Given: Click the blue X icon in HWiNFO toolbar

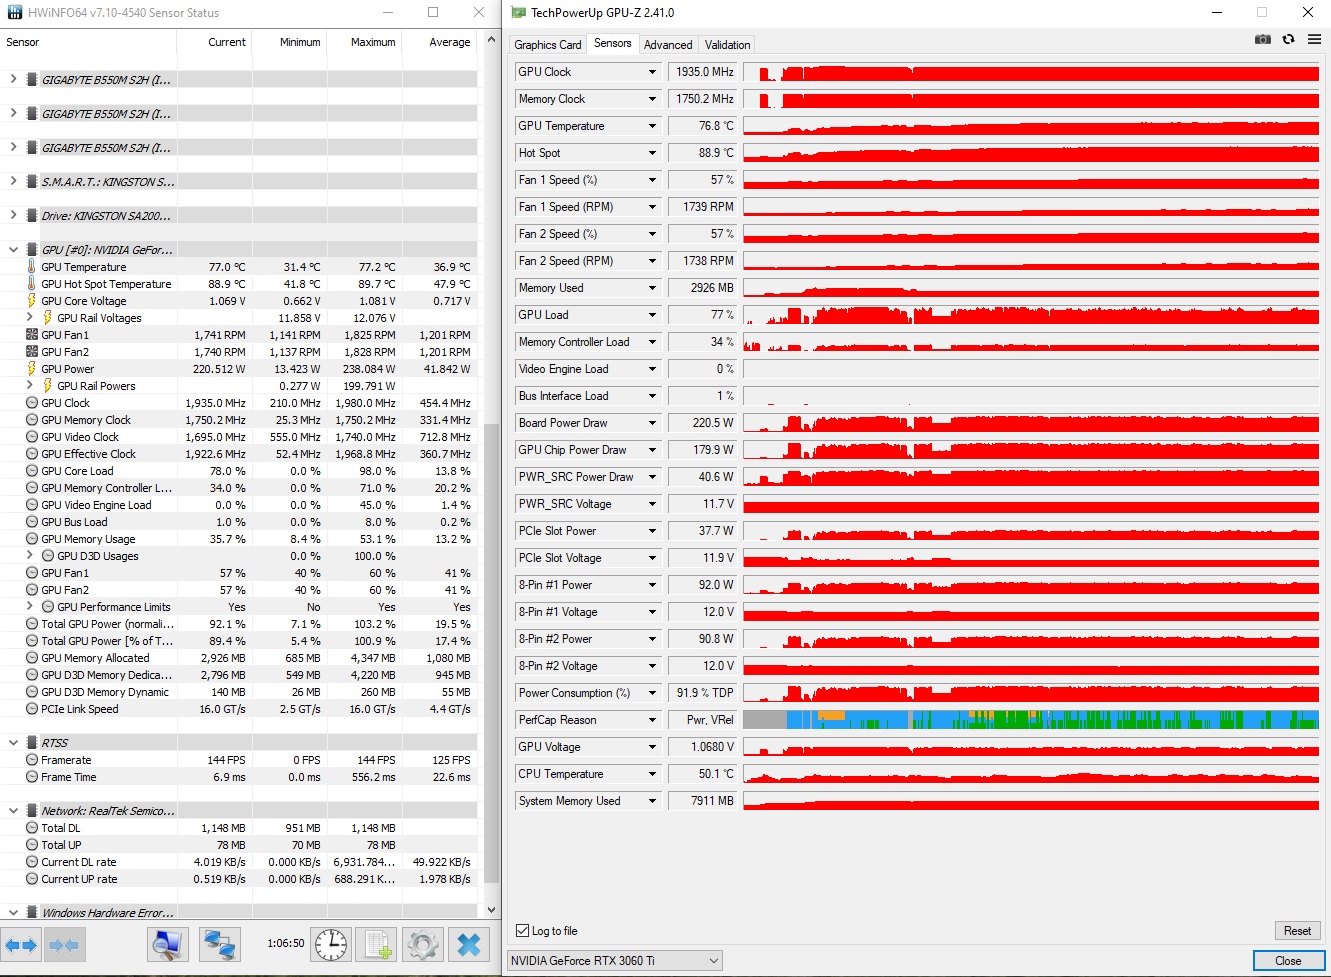Looking at the screenshot, I should point(469,944).
